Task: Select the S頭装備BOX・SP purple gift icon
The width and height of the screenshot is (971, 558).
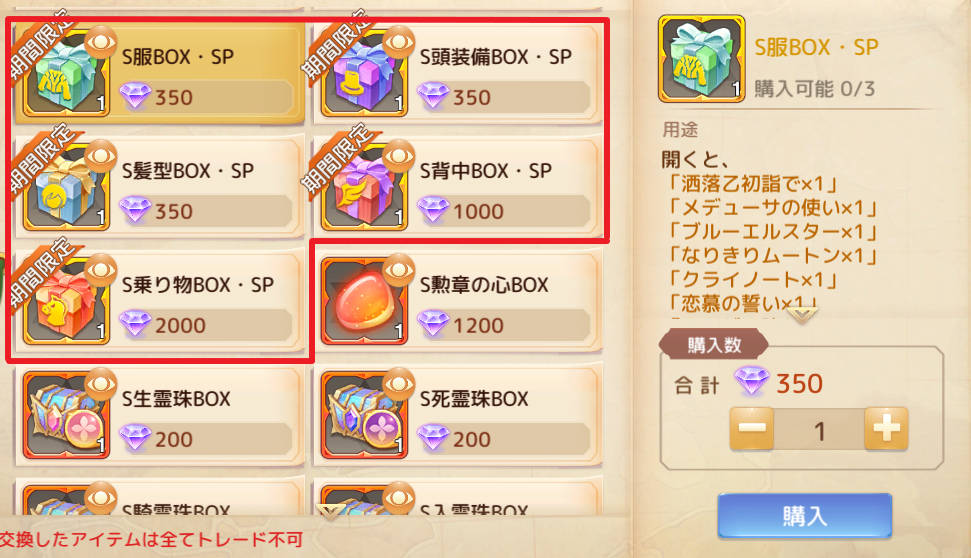Action: [x=364, y=74]
